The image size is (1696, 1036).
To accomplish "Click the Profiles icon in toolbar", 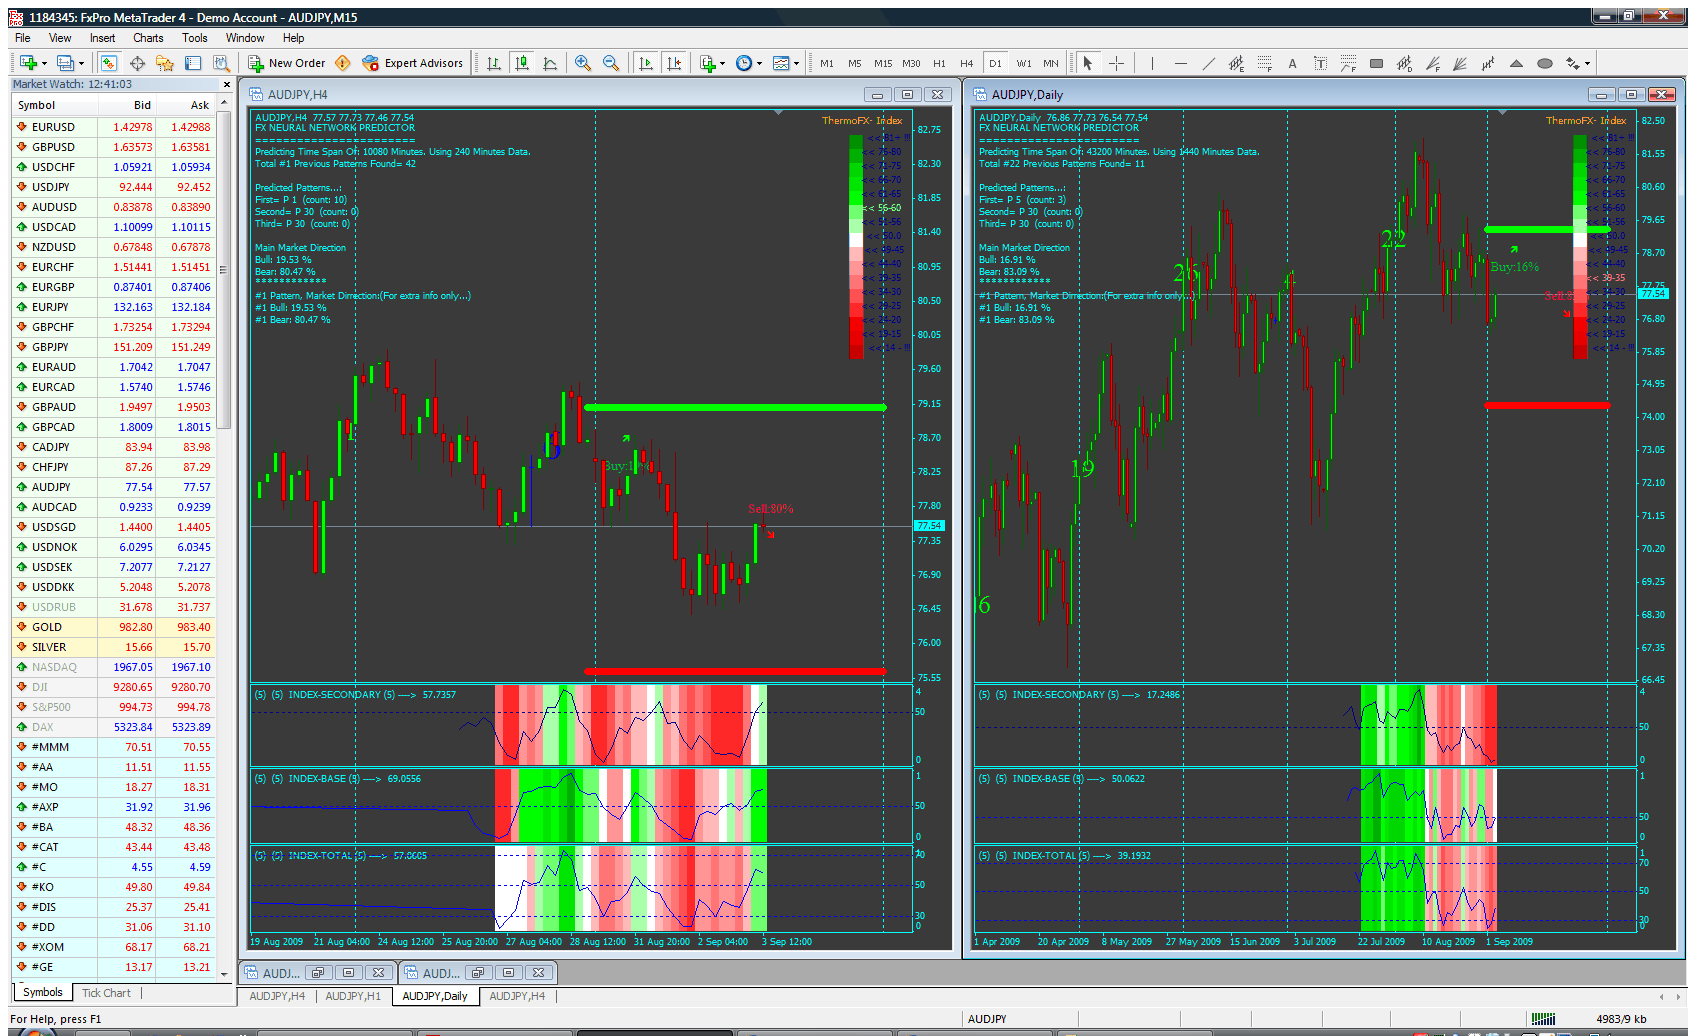I will (x=65, y=63).
